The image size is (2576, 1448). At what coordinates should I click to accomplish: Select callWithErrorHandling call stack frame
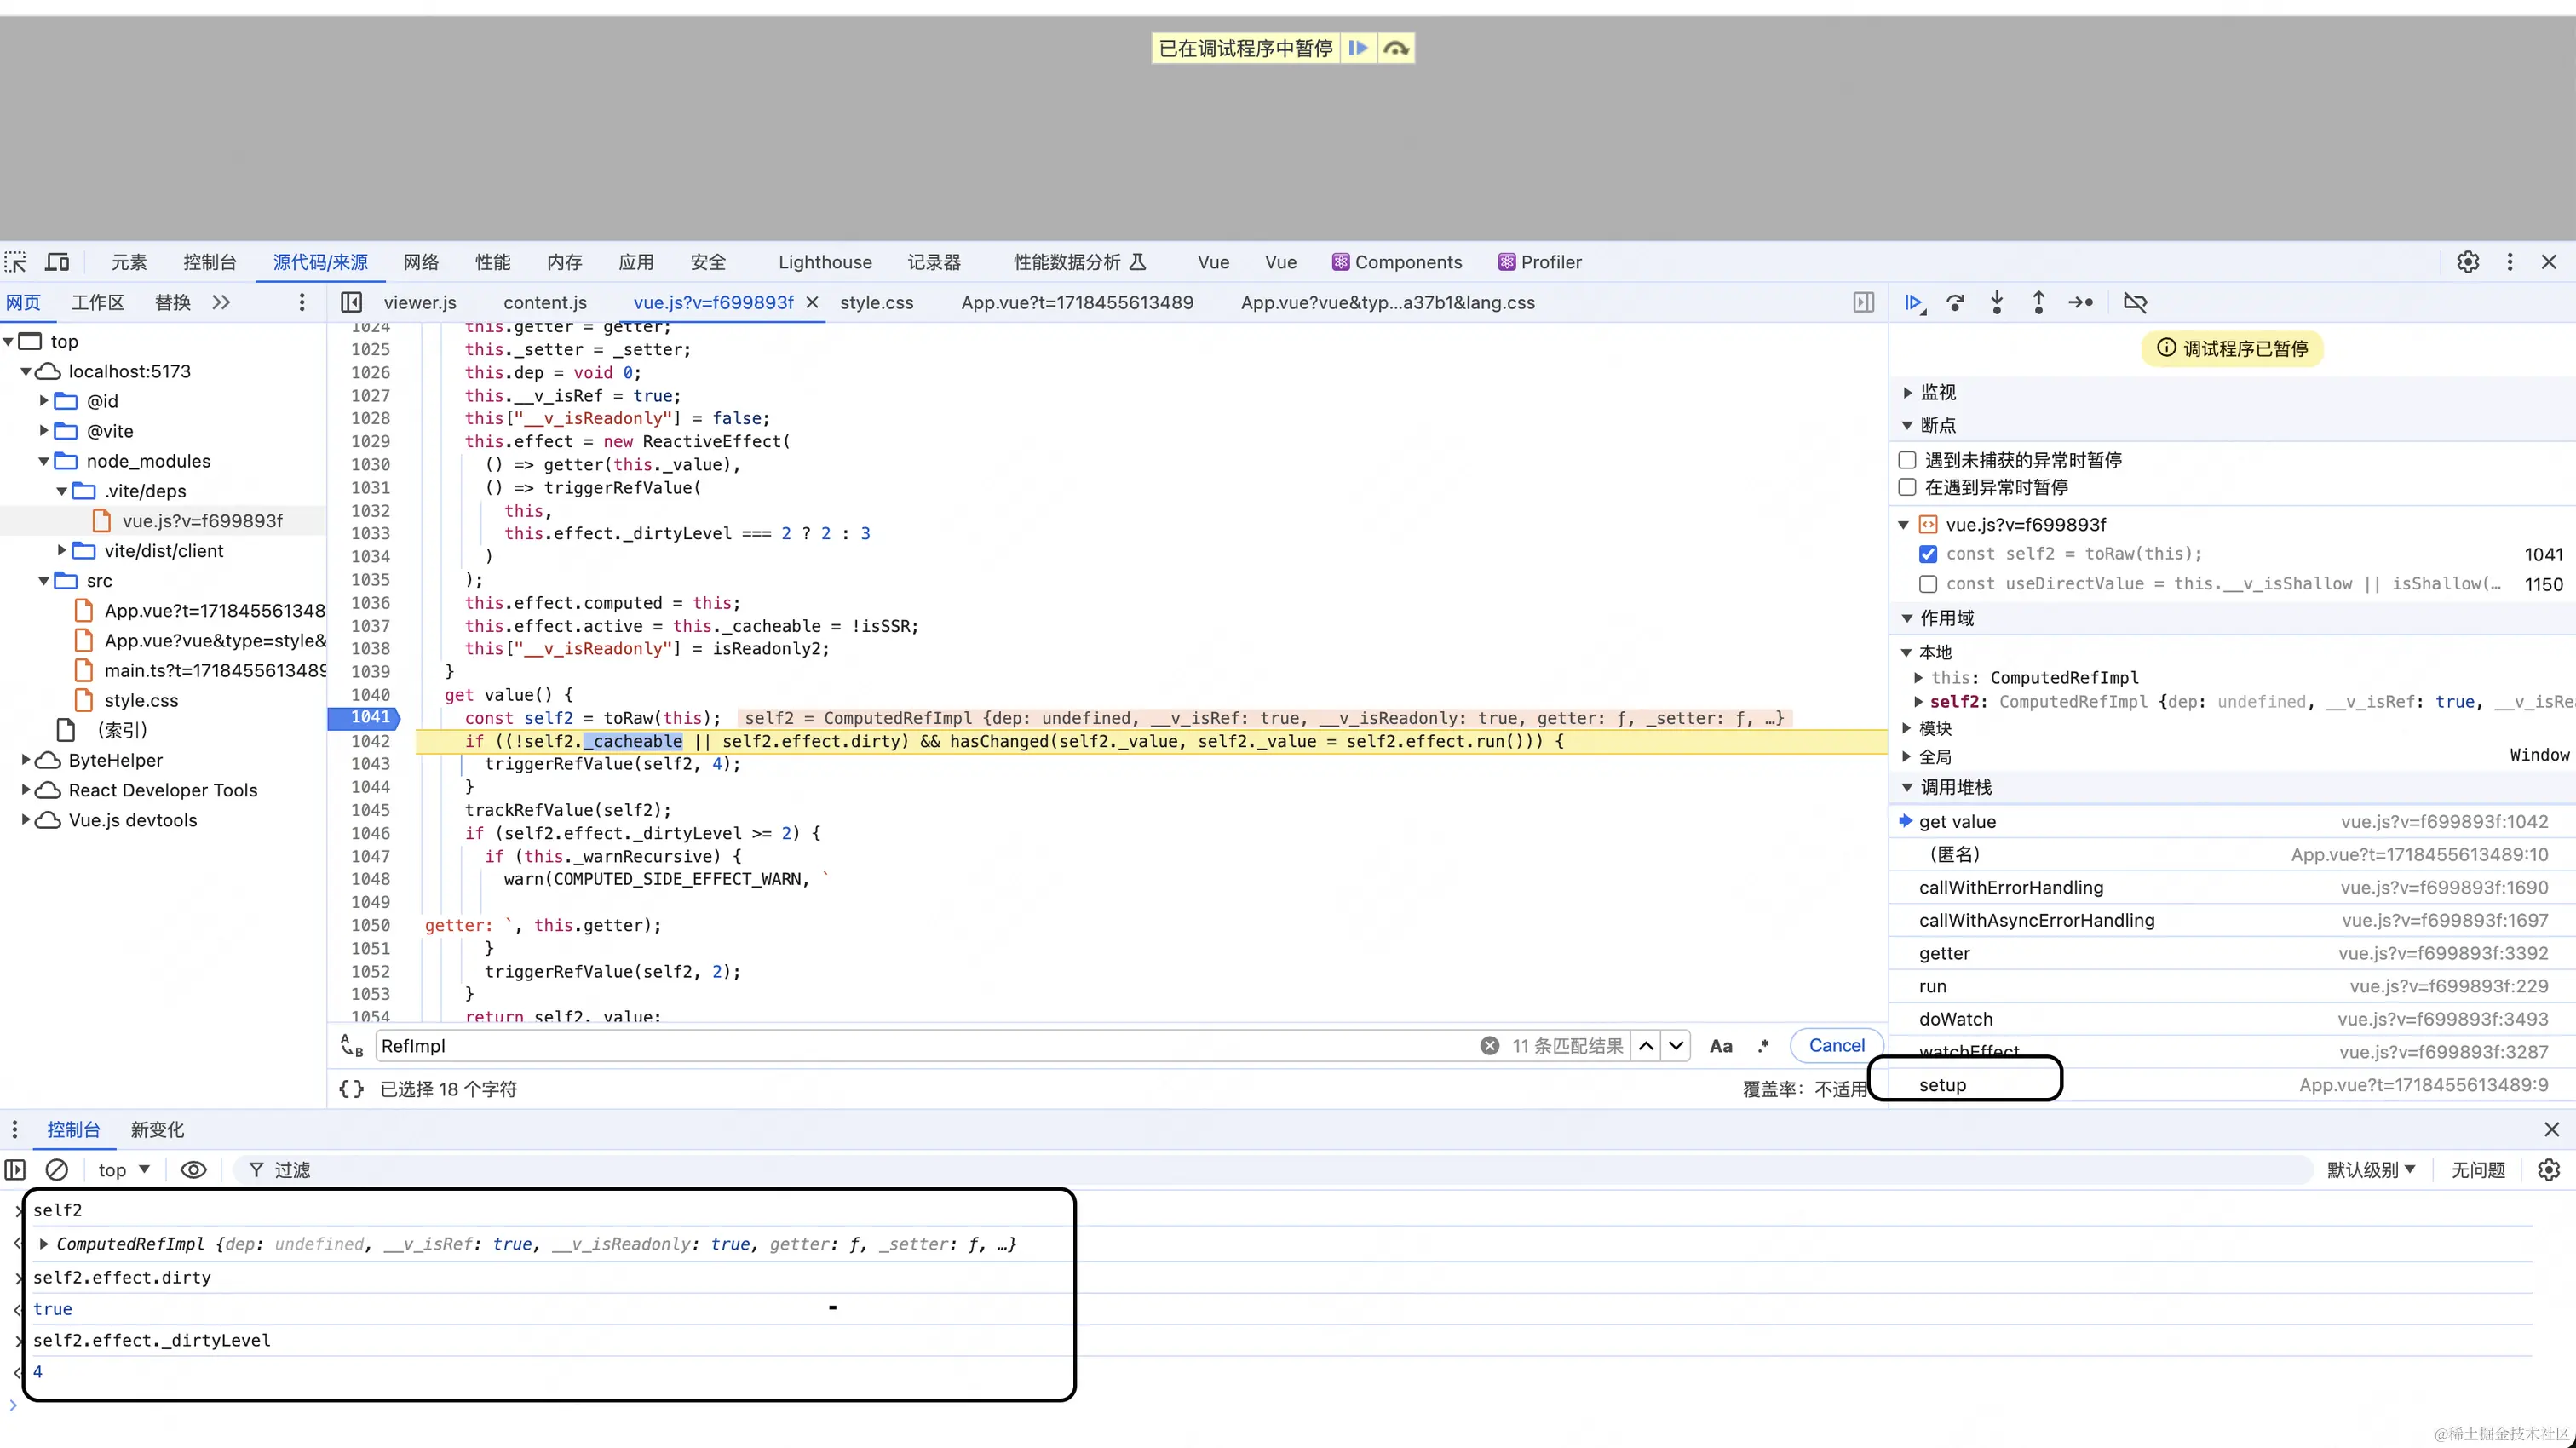pyautogui.click(x=2010, y=887)
